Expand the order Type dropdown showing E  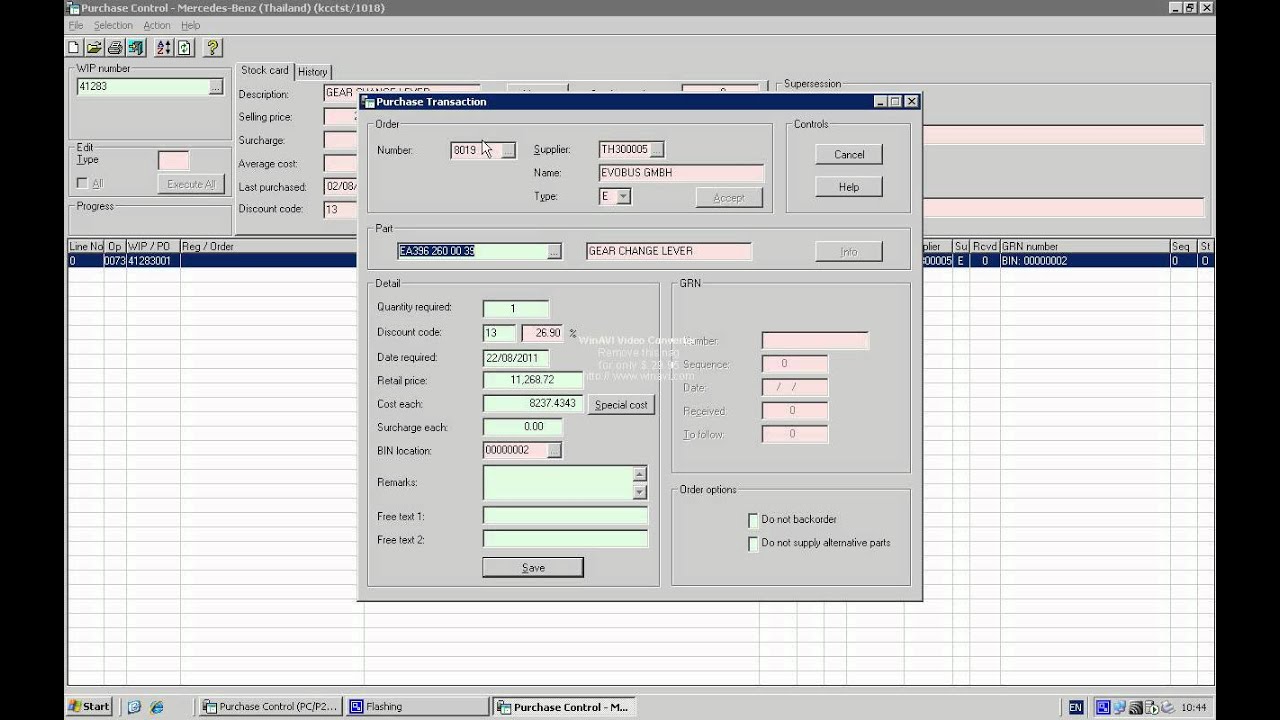click(624, 197)
